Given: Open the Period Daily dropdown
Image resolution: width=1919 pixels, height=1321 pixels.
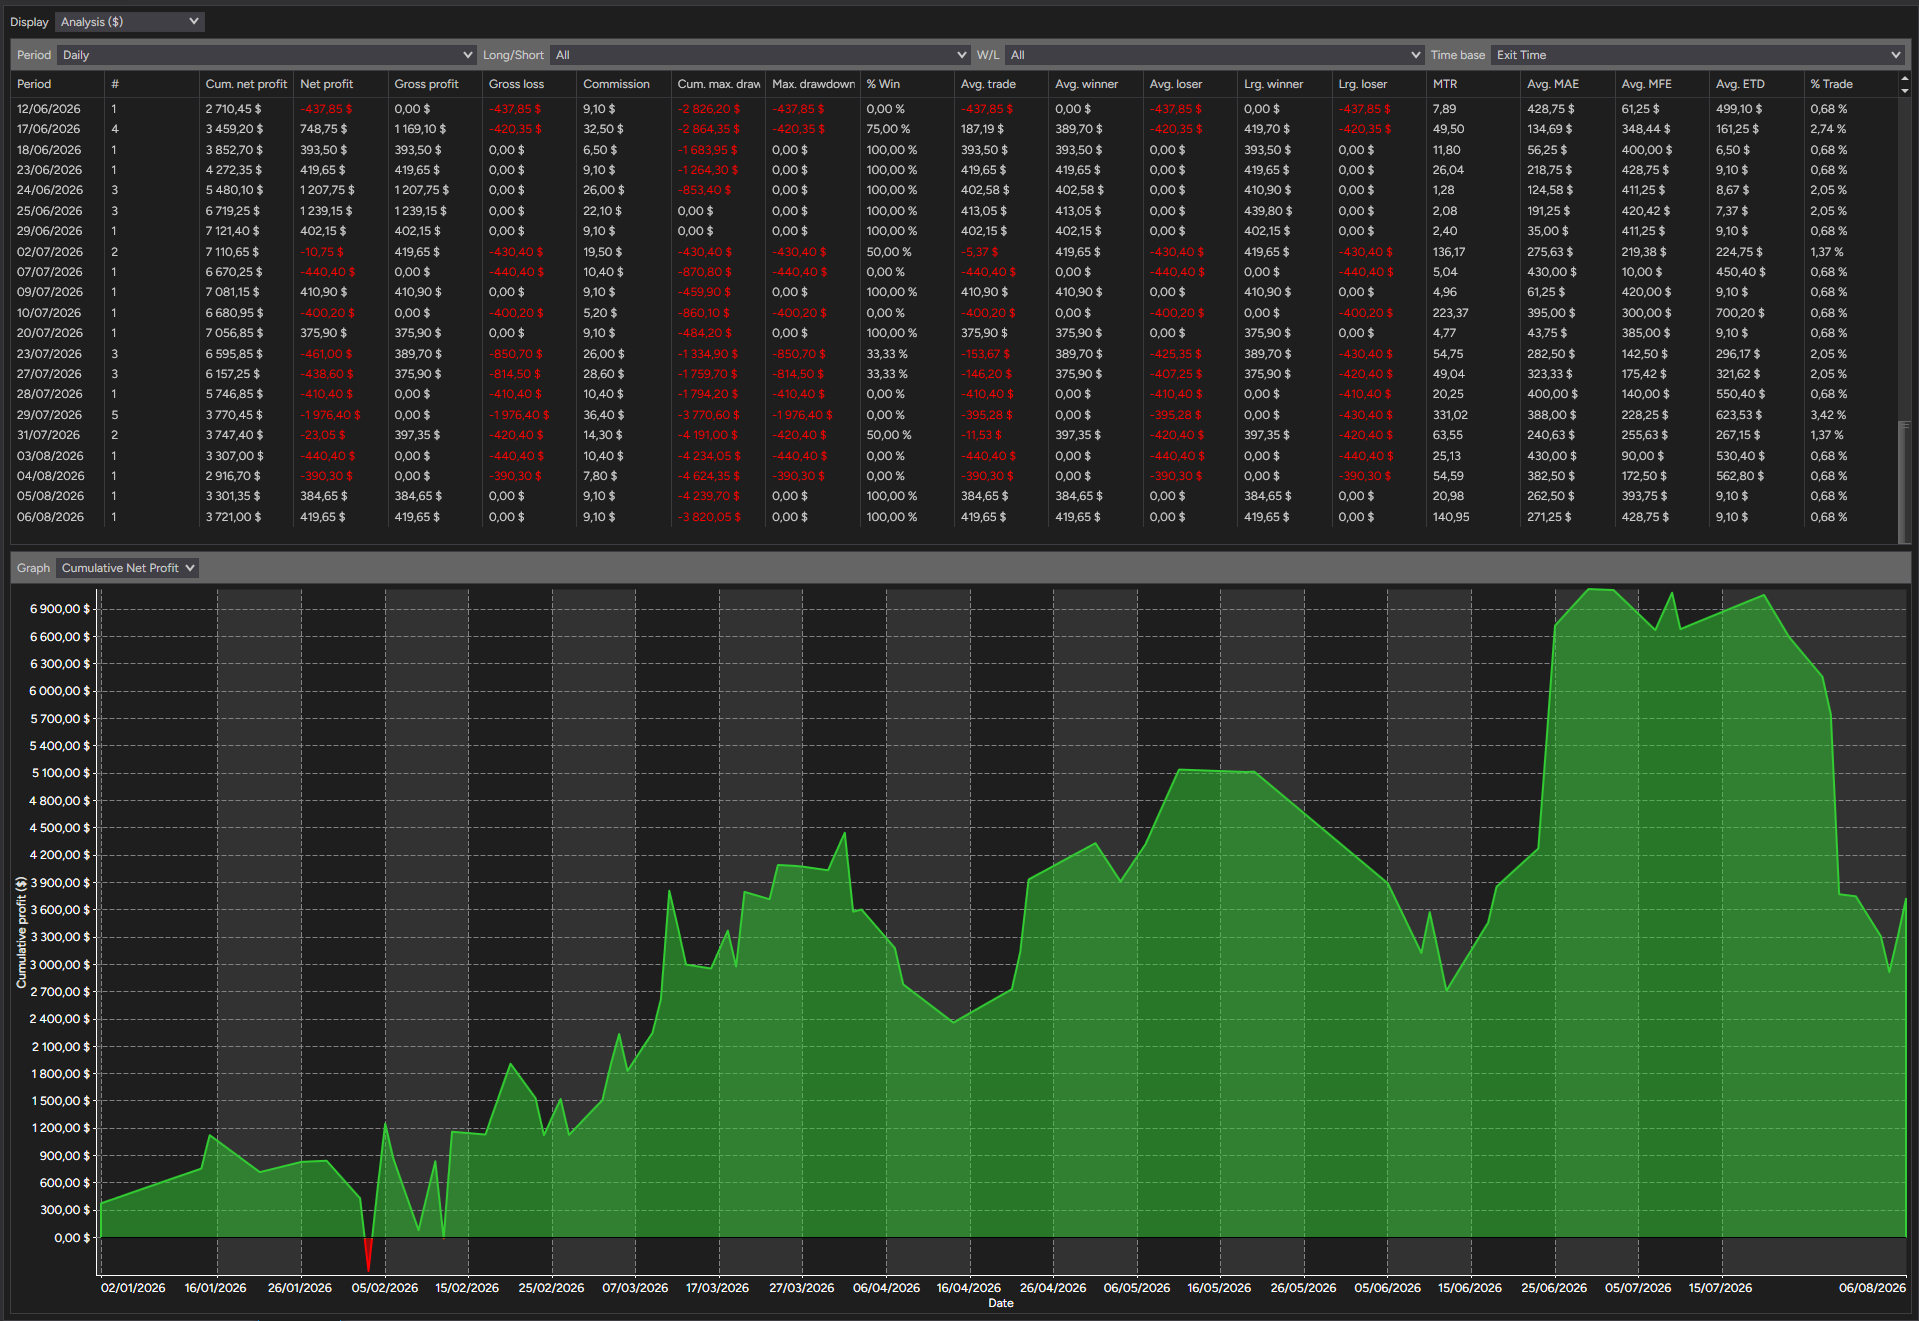Looking at the screenshot, I should pyautogui.click(x=266, y=55).
